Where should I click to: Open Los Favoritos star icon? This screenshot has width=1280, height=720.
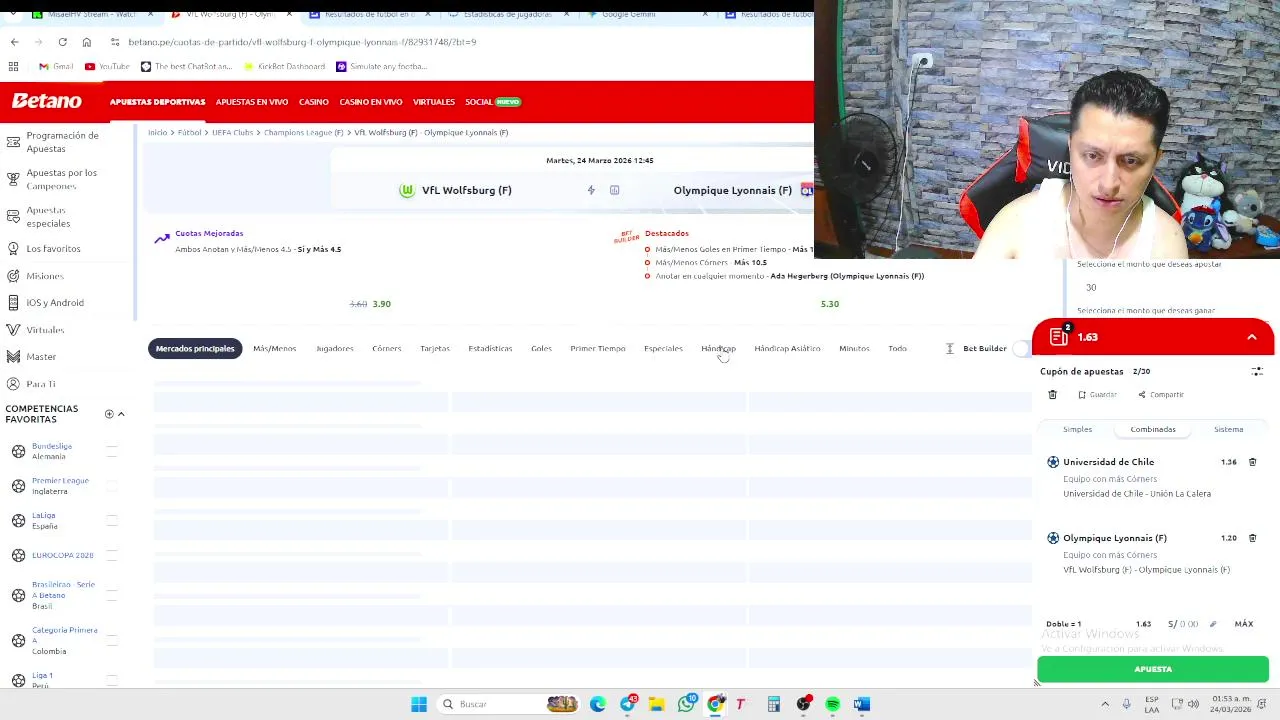coord(13,248)
